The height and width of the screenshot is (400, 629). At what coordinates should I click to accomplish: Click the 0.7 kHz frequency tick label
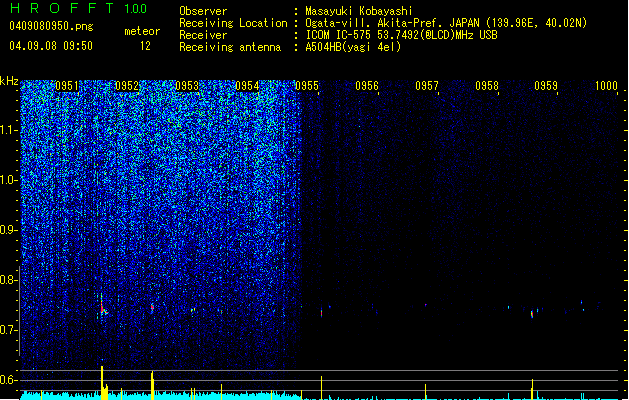click(x=7, y=330)
